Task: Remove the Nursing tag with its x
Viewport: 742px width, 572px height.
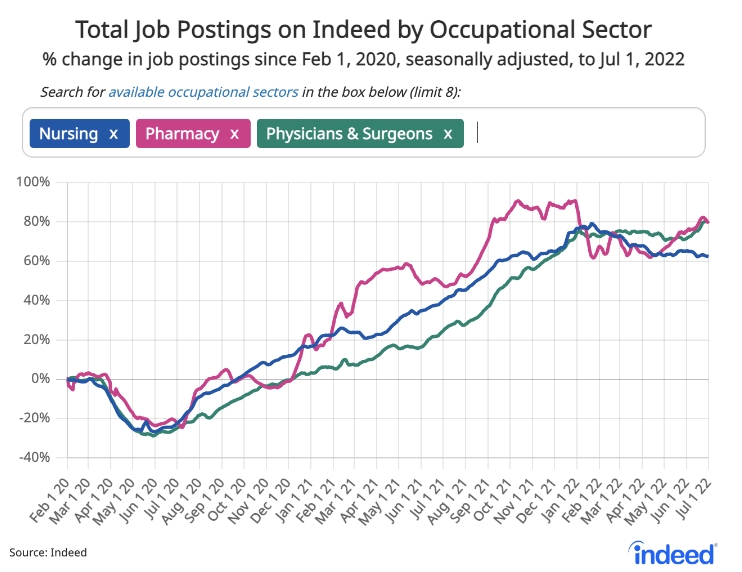Action: pyautogui.click(x=113, y=133)
